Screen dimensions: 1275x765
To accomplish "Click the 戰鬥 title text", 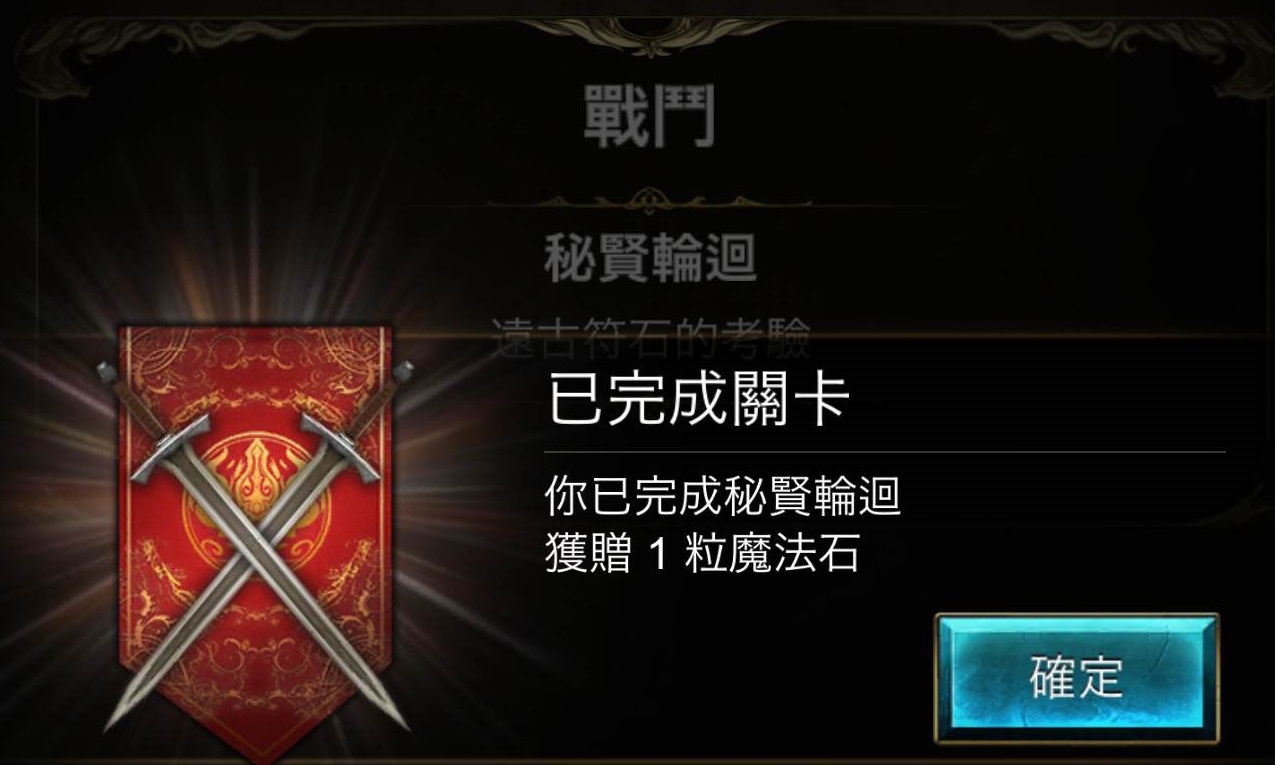I will tap(649, 117).
